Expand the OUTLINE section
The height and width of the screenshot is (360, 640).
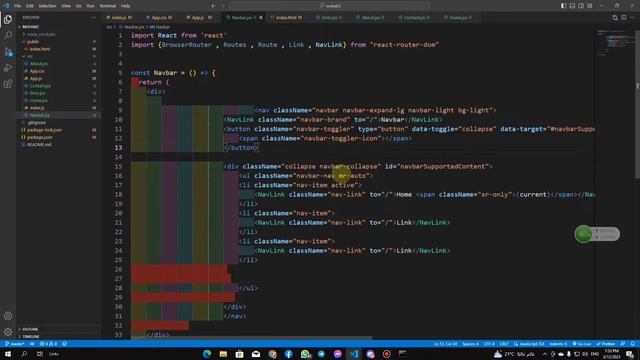click(x=58, y=329)
